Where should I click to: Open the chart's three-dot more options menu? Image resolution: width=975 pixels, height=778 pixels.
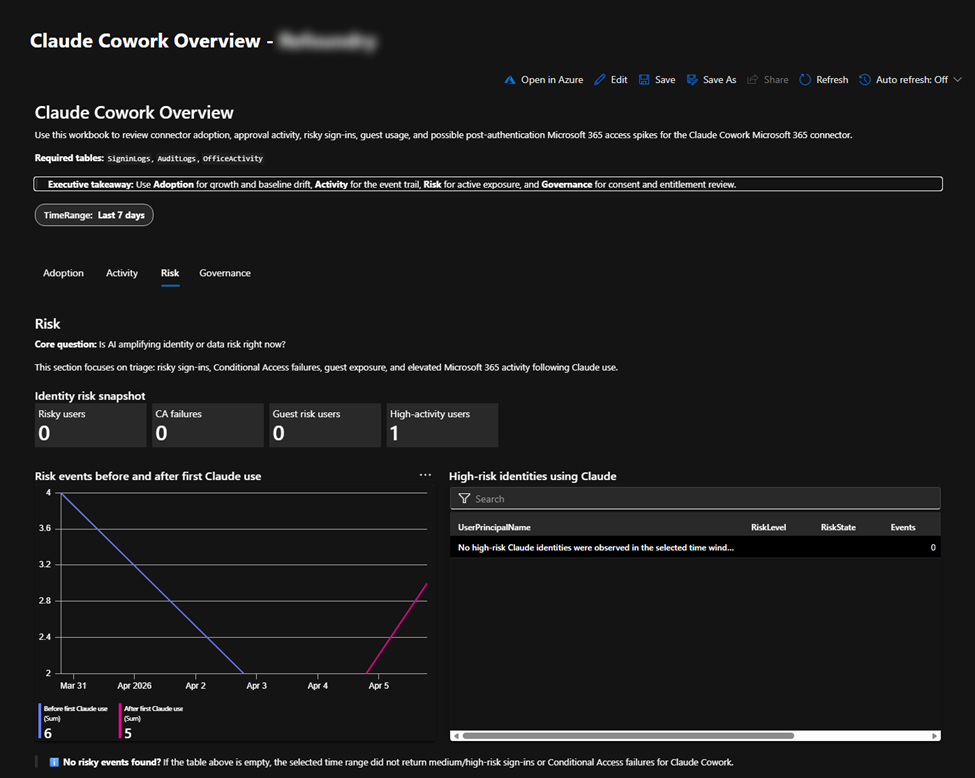pyautogui.click(x=425, y=475)
